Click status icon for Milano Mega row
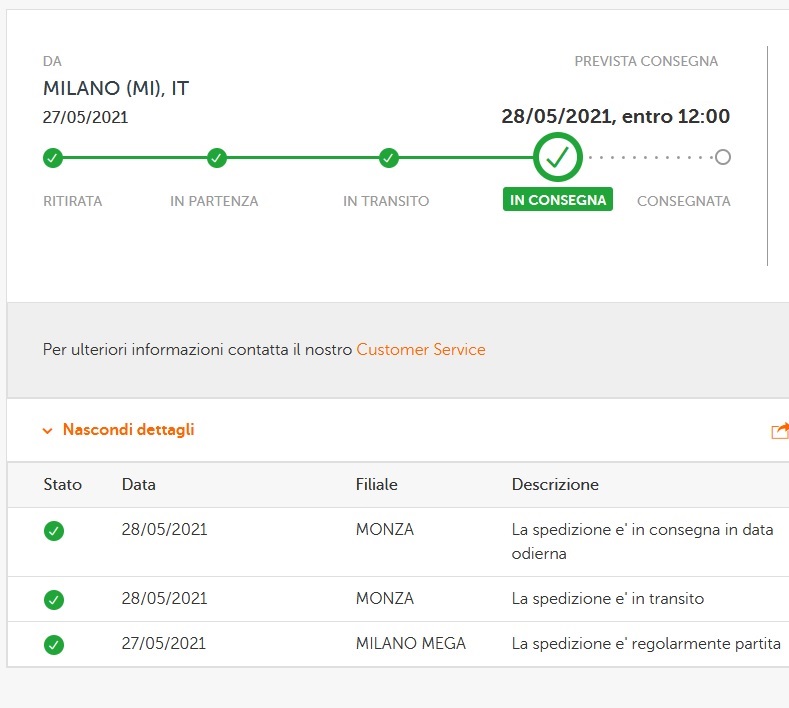Image resolution: width=789 pixels, height=708 pixels. click(x=54, y=645)
